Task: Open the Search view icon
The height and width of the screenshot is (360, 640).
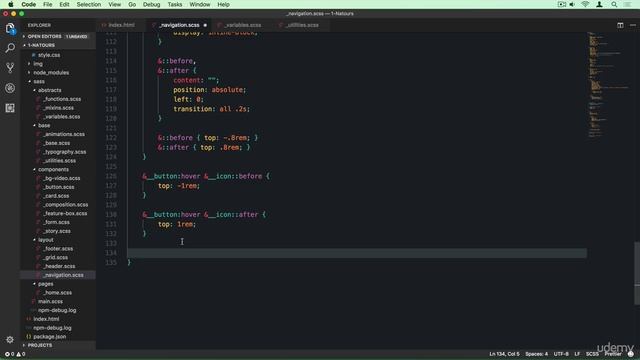Action: (10, 48)
